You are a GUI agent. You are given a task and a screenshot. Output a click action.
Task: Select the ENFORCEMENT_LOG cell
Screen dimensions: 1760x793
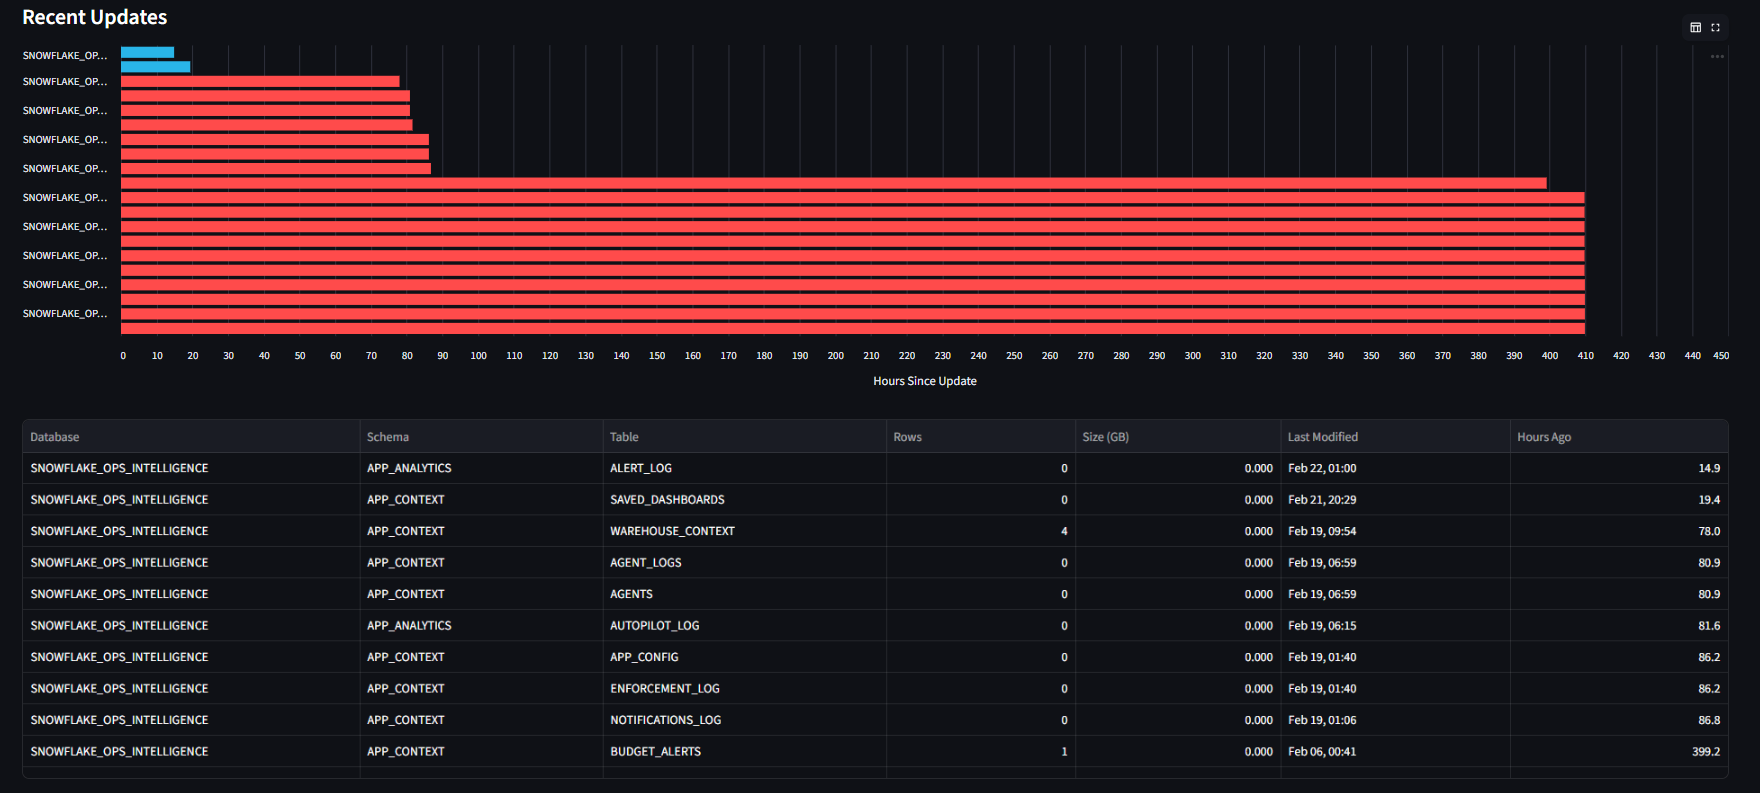(x=744, y=689)
